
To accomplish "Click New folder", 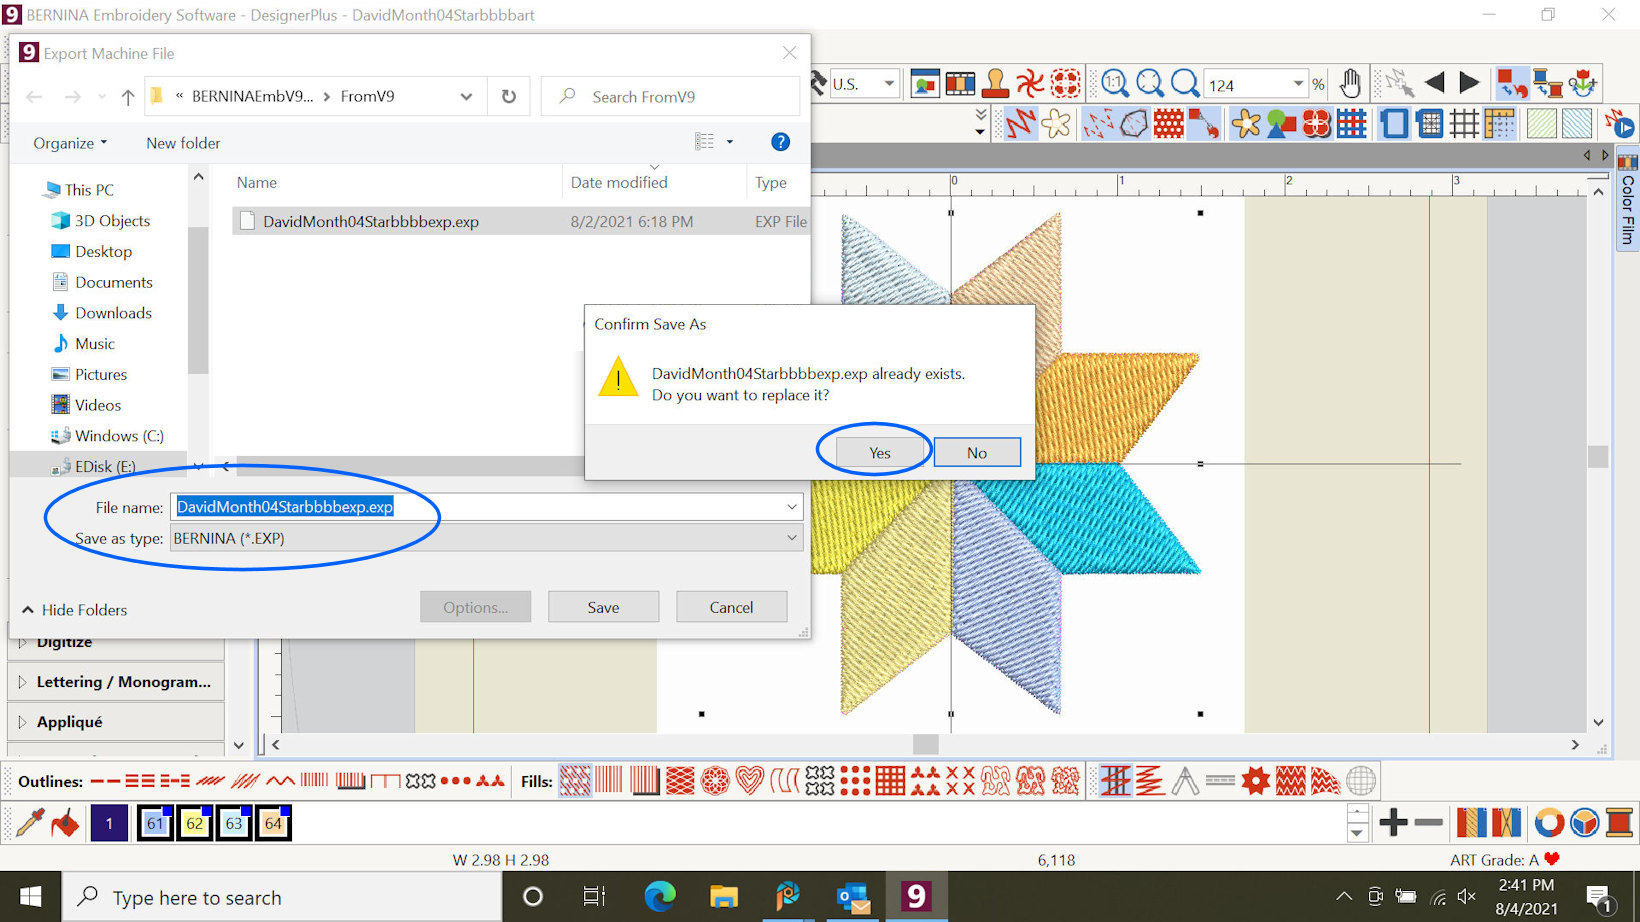I will pyautogui.click(x=183, y=143).
